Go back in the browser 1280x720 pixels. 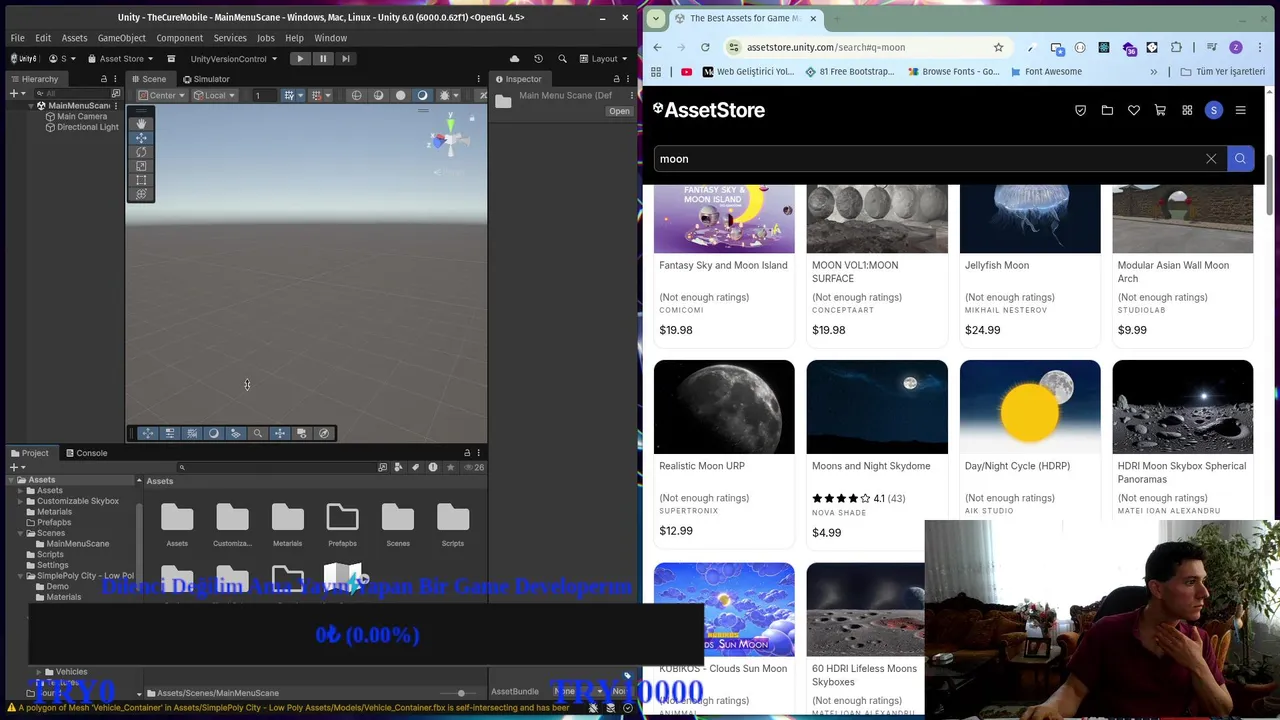(x=657, y=47)
